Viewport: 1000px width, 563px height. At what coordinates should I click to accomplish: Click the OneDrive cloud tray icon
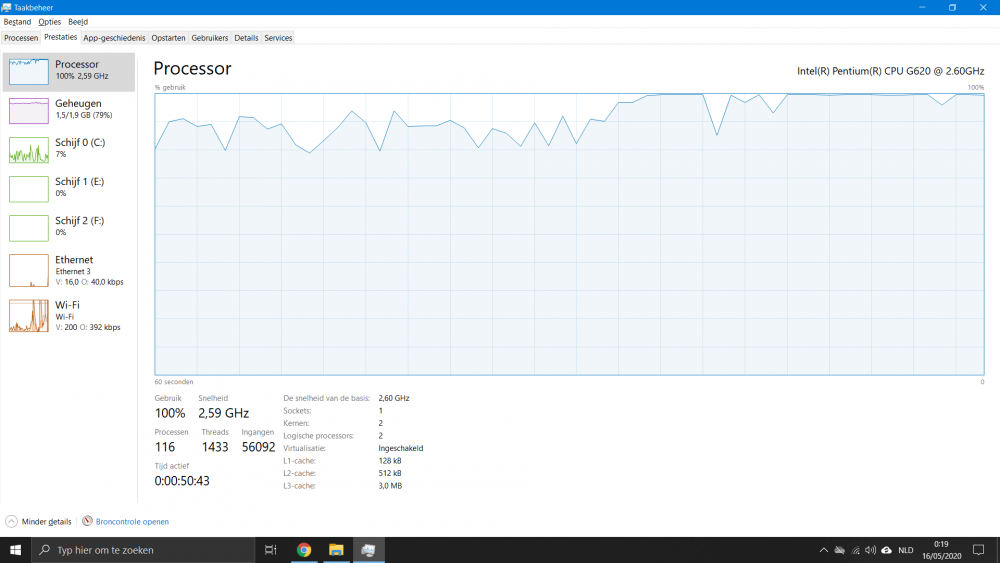click(886, 550)
